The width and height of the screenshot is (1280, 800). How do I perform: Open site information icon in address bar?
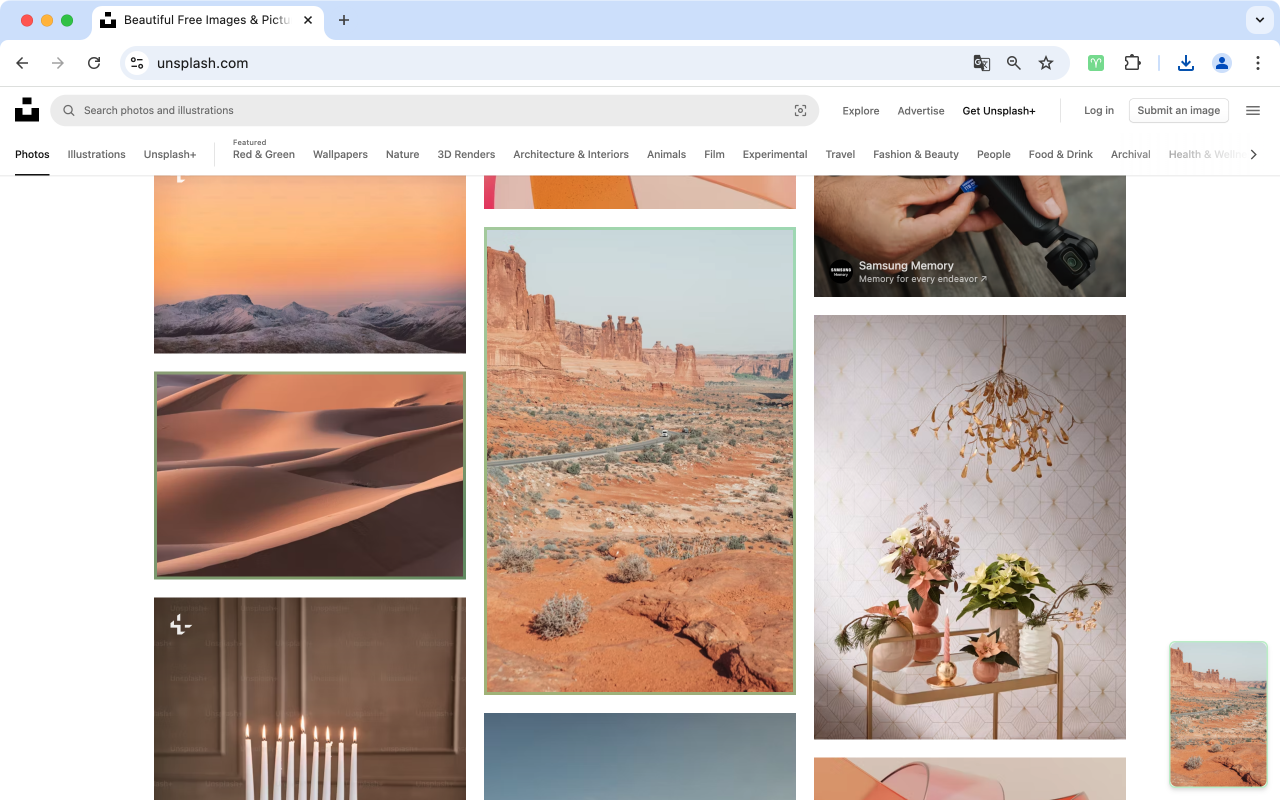coord(137,63)
